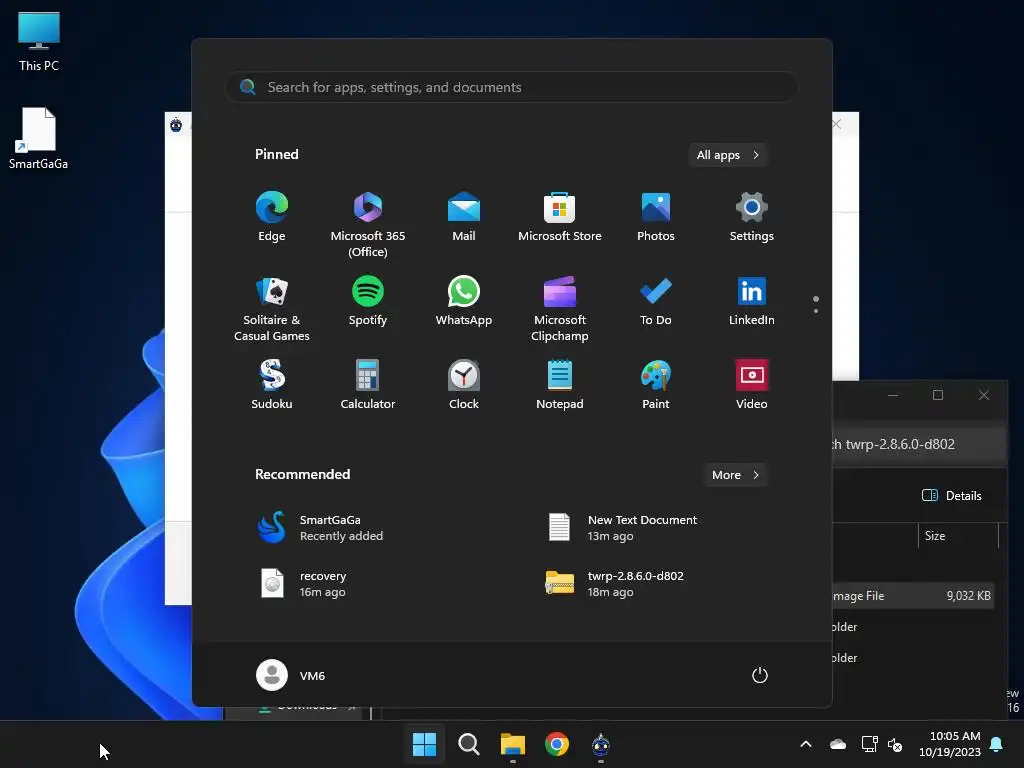Click the muted volume tray icon
This screenshot has height=768, width=1024.
coord(895,744)
